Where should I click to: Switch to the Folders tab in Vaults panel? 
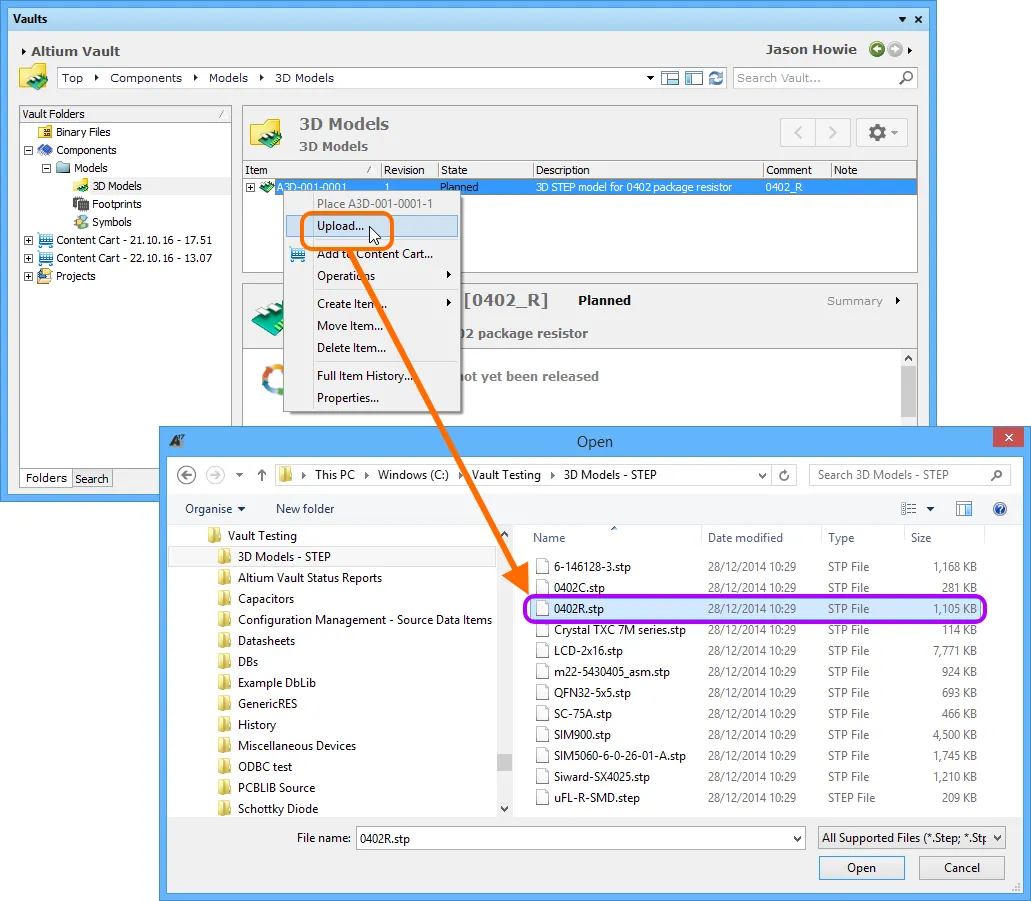(x=46, y=478)
